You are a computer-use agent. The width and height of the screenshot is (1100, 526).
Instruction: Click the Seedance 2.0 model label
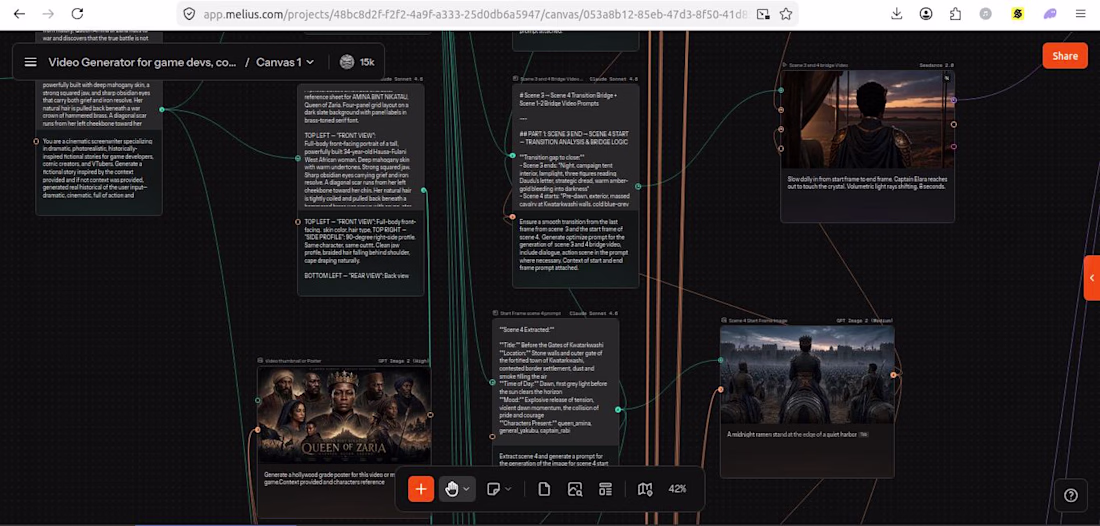[x=937, y=65]
